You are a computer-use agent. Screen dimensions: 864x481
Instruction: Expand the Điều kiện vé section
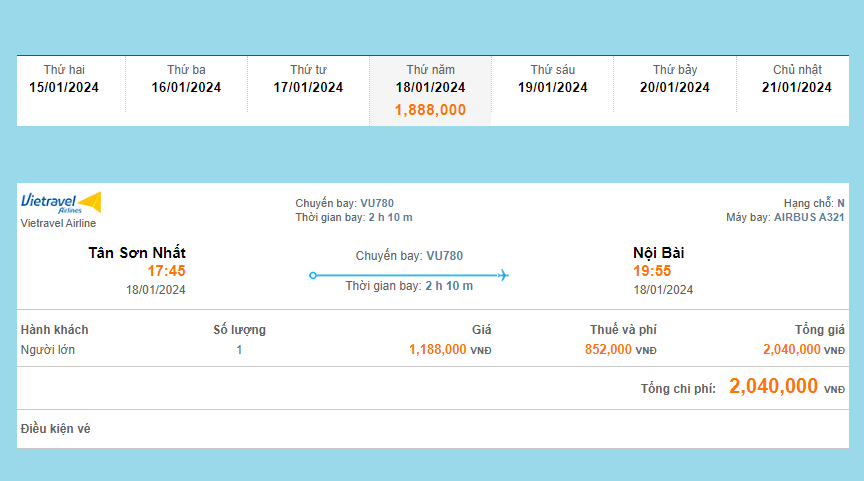click(x=56, y=429)
